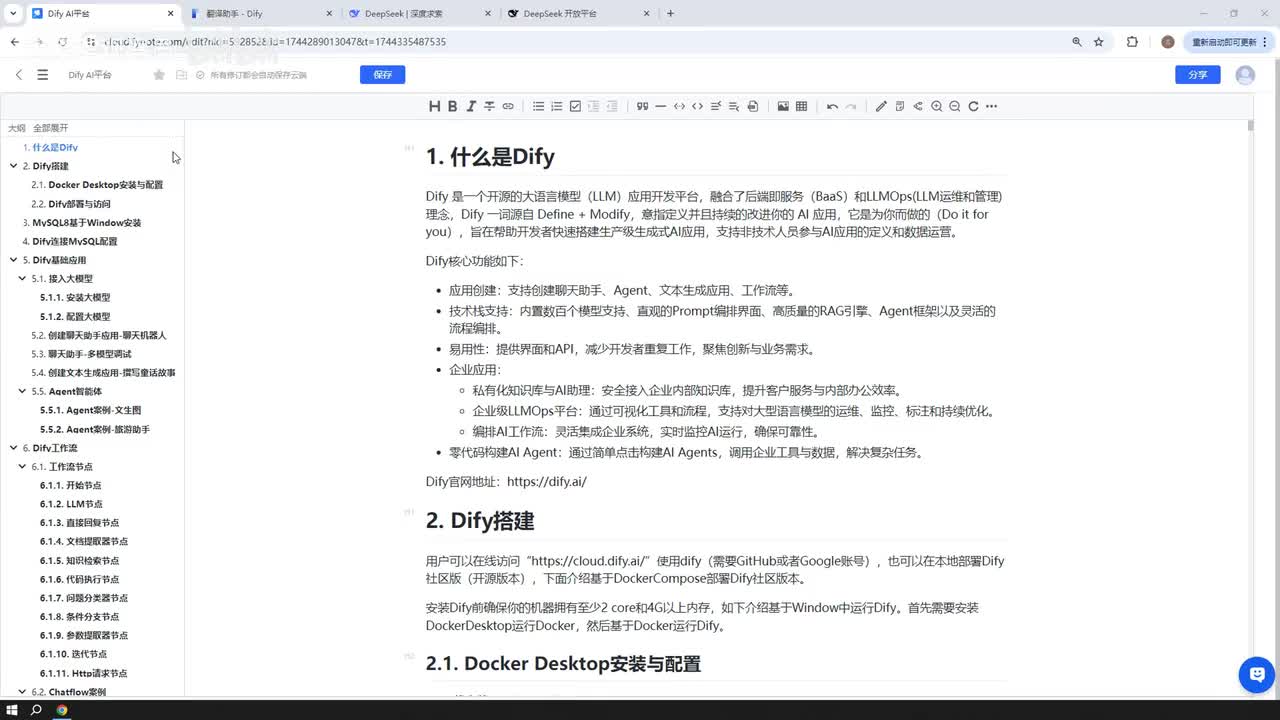Switch to DeepSeek 开放平台 browser tab
The height and width of the screenshot is (720, 1280).
(577, 14)
